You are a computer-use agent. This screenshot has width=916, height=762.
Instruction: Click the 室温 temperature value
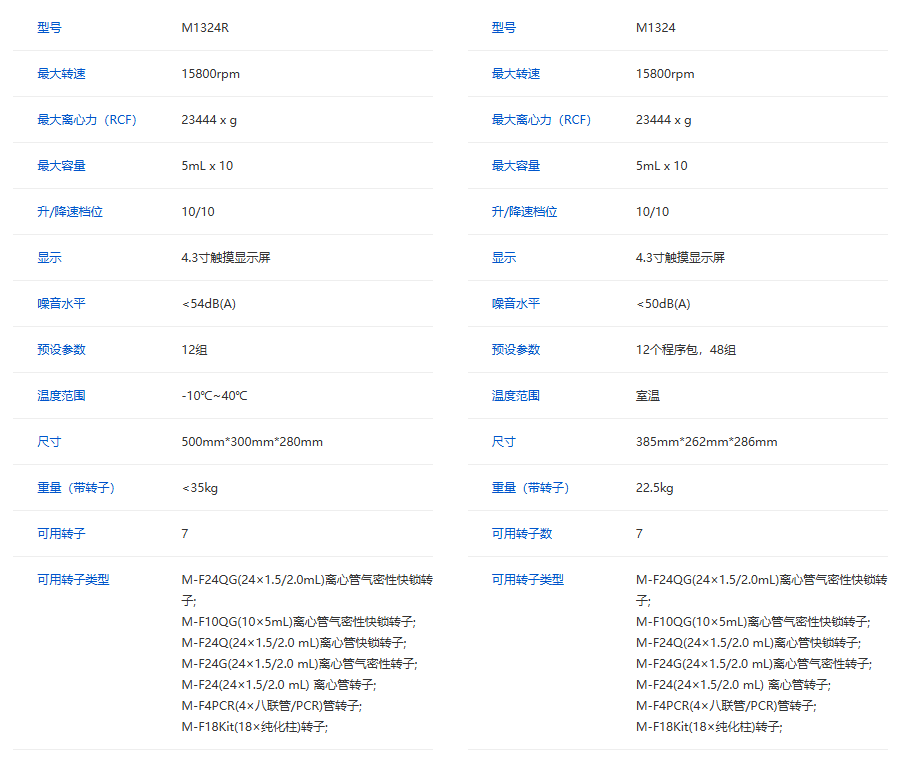[647, 396]
